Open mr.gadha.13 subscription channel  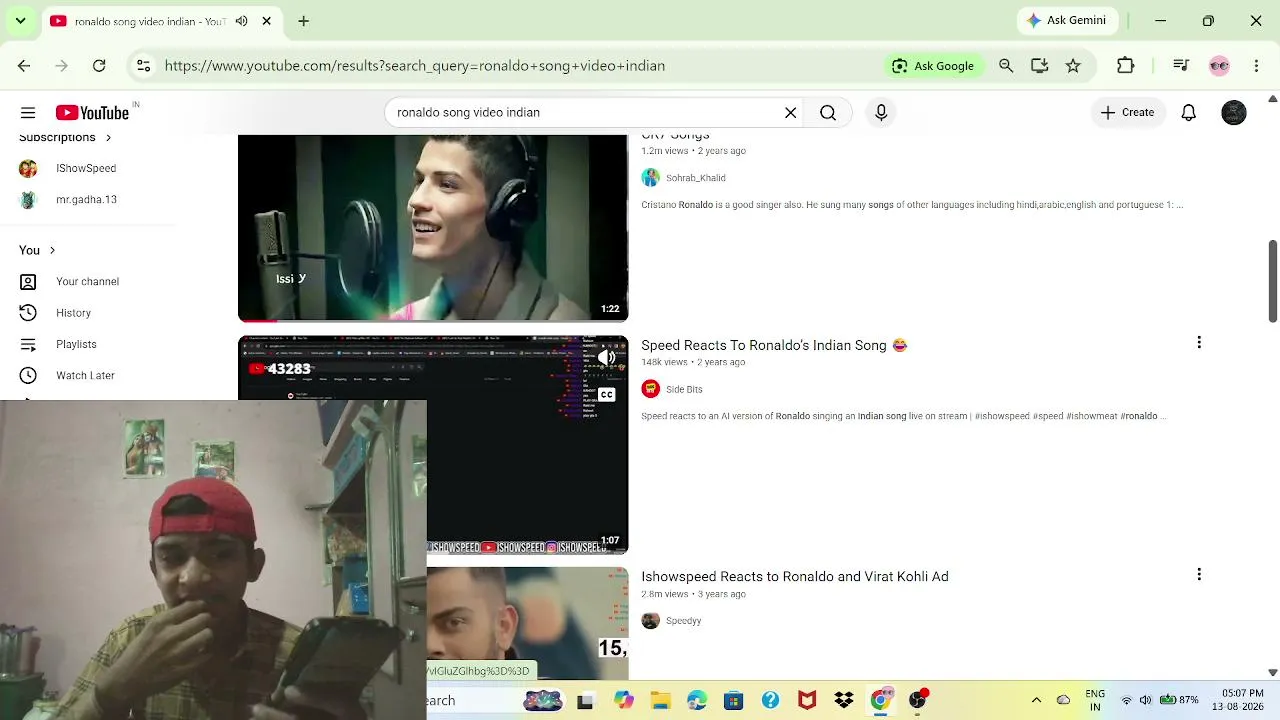86,199
